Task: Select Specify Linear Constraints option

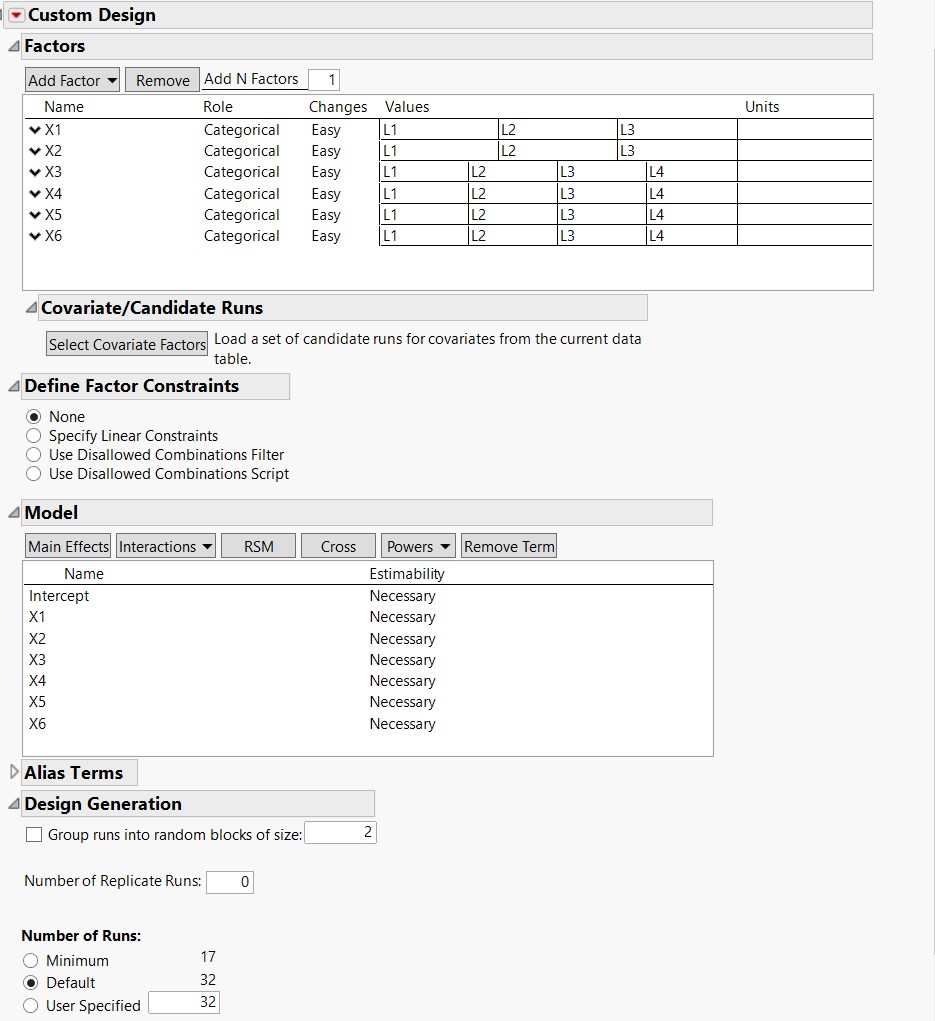Action: [33, 436]
